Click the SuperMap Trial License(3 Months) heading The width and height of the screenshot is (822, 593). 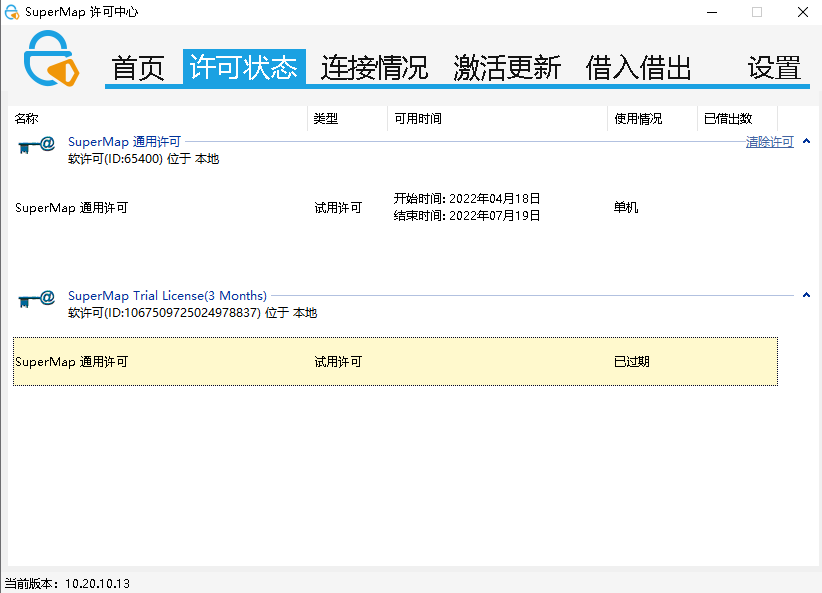point(167,296)
